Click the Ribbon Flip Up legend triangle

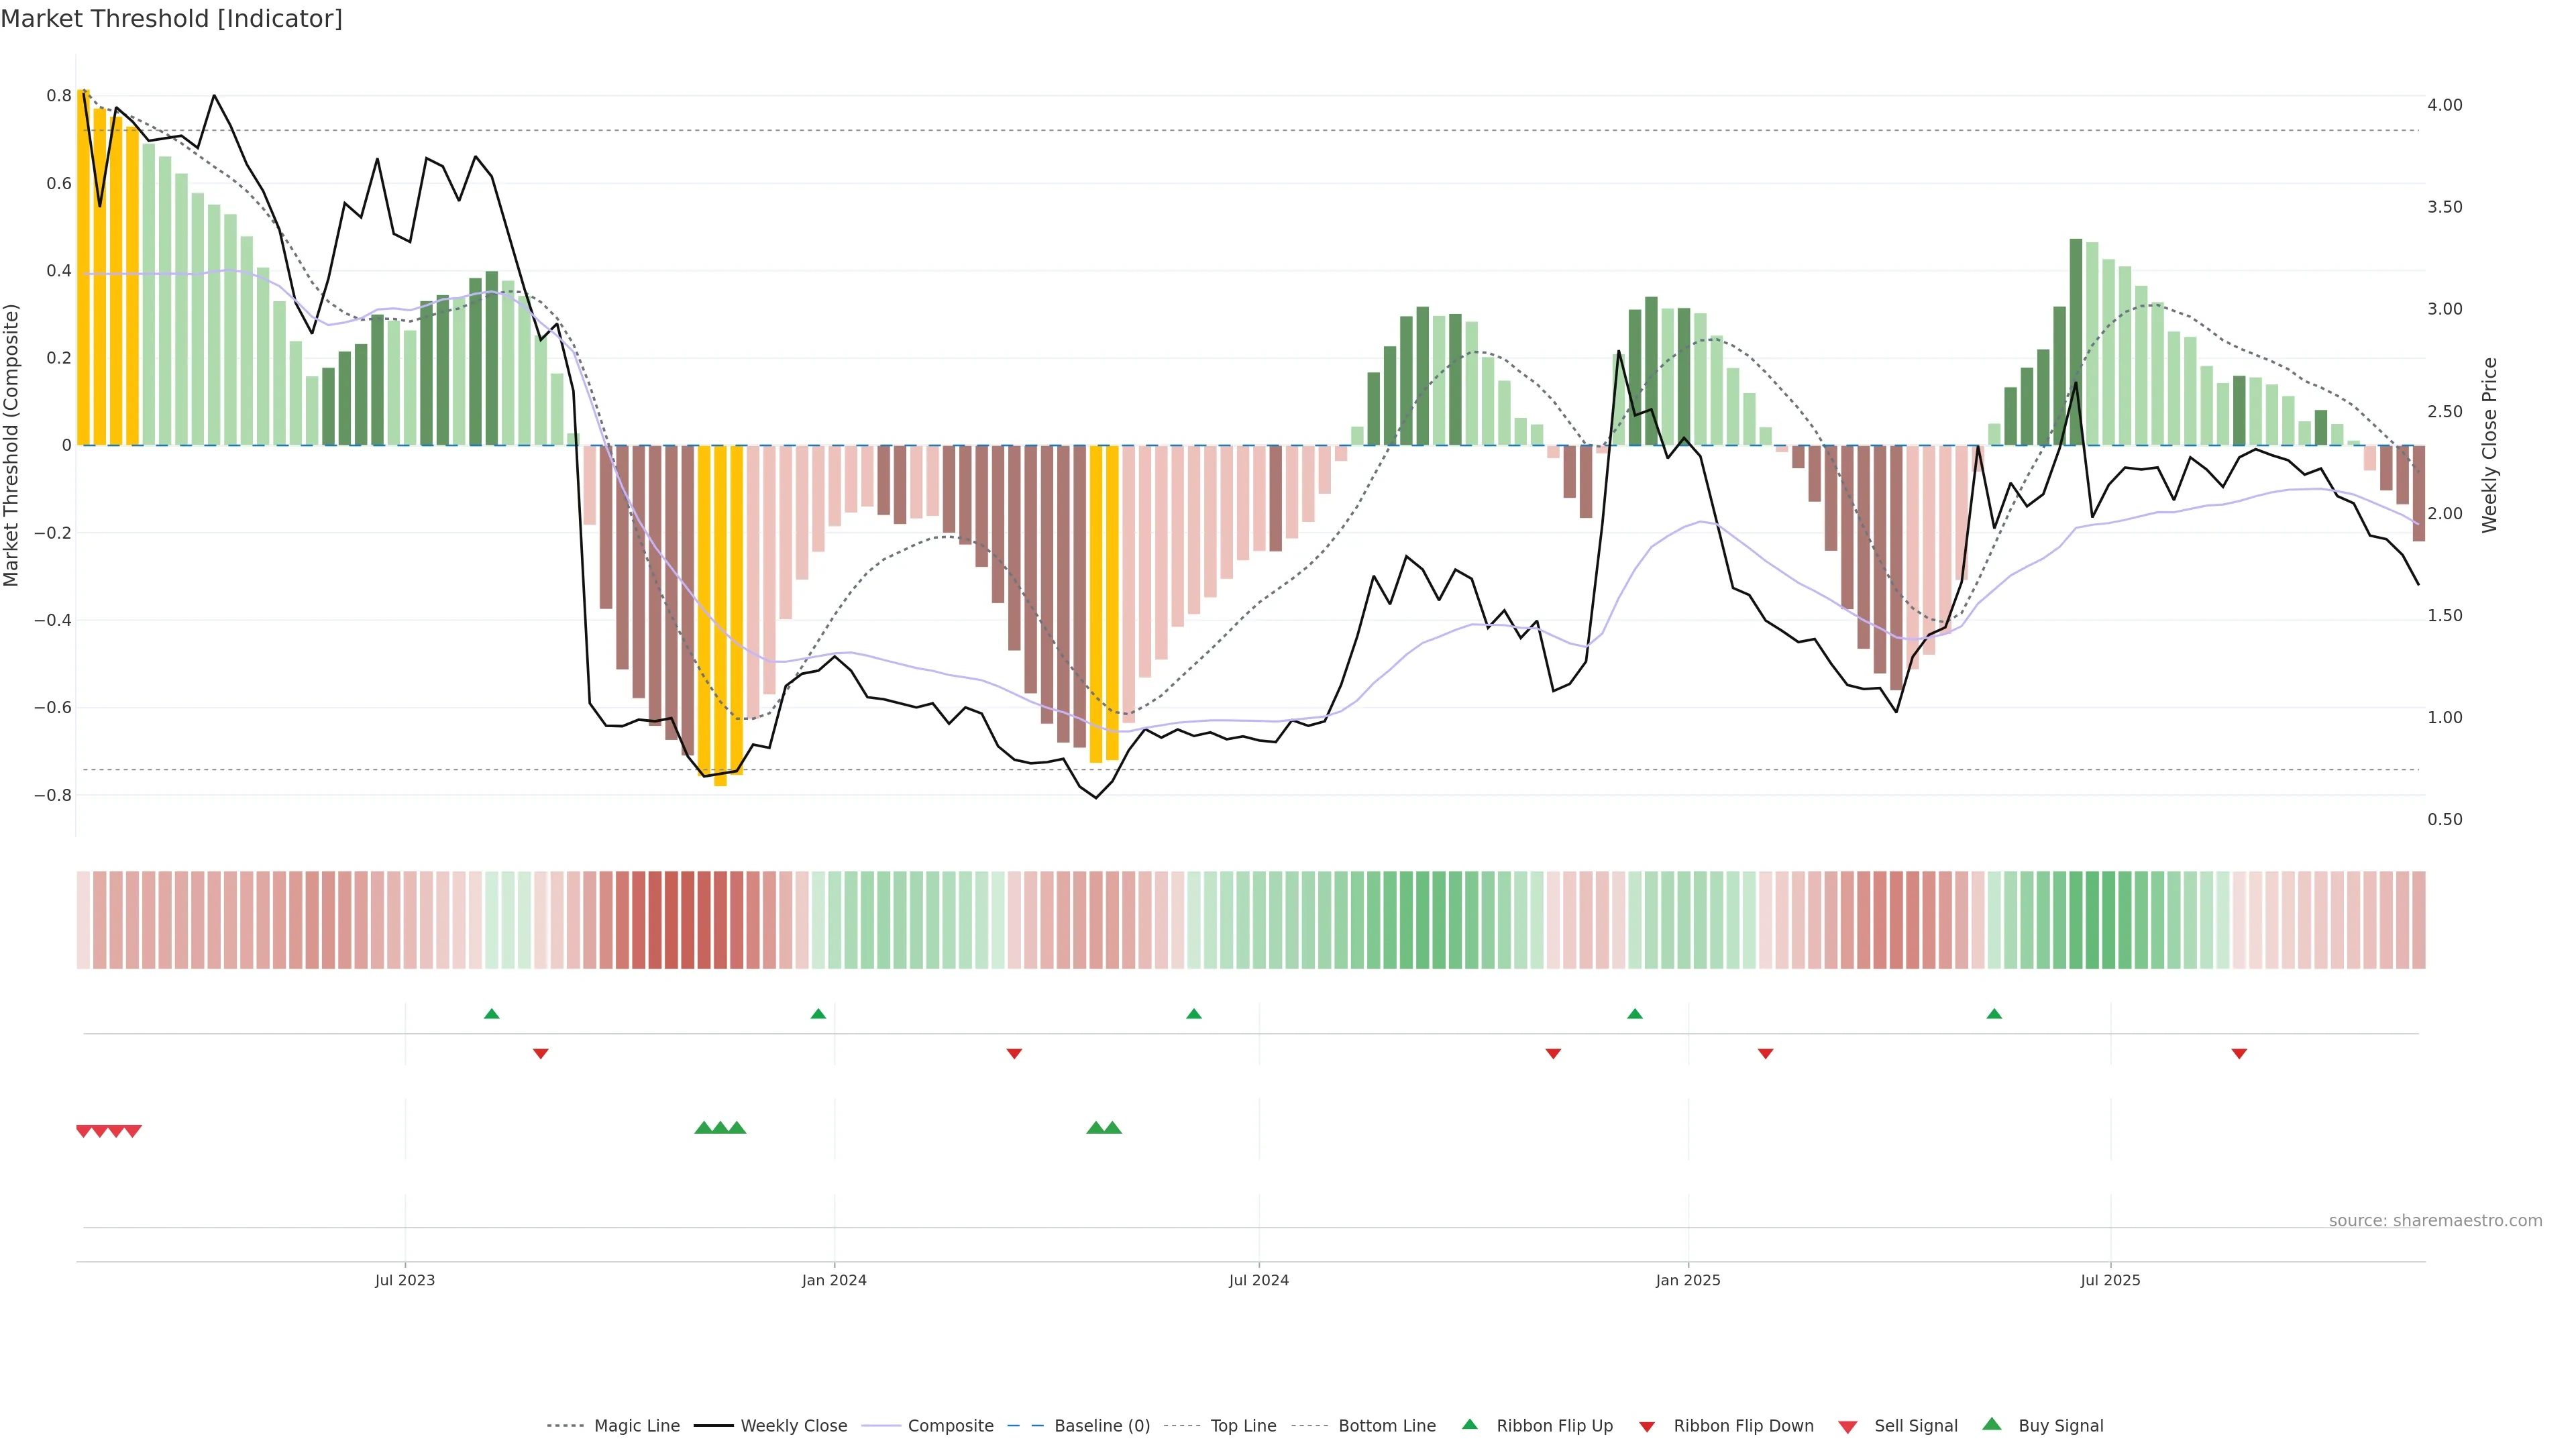pyautogui.click(x=1469, y=1424)
